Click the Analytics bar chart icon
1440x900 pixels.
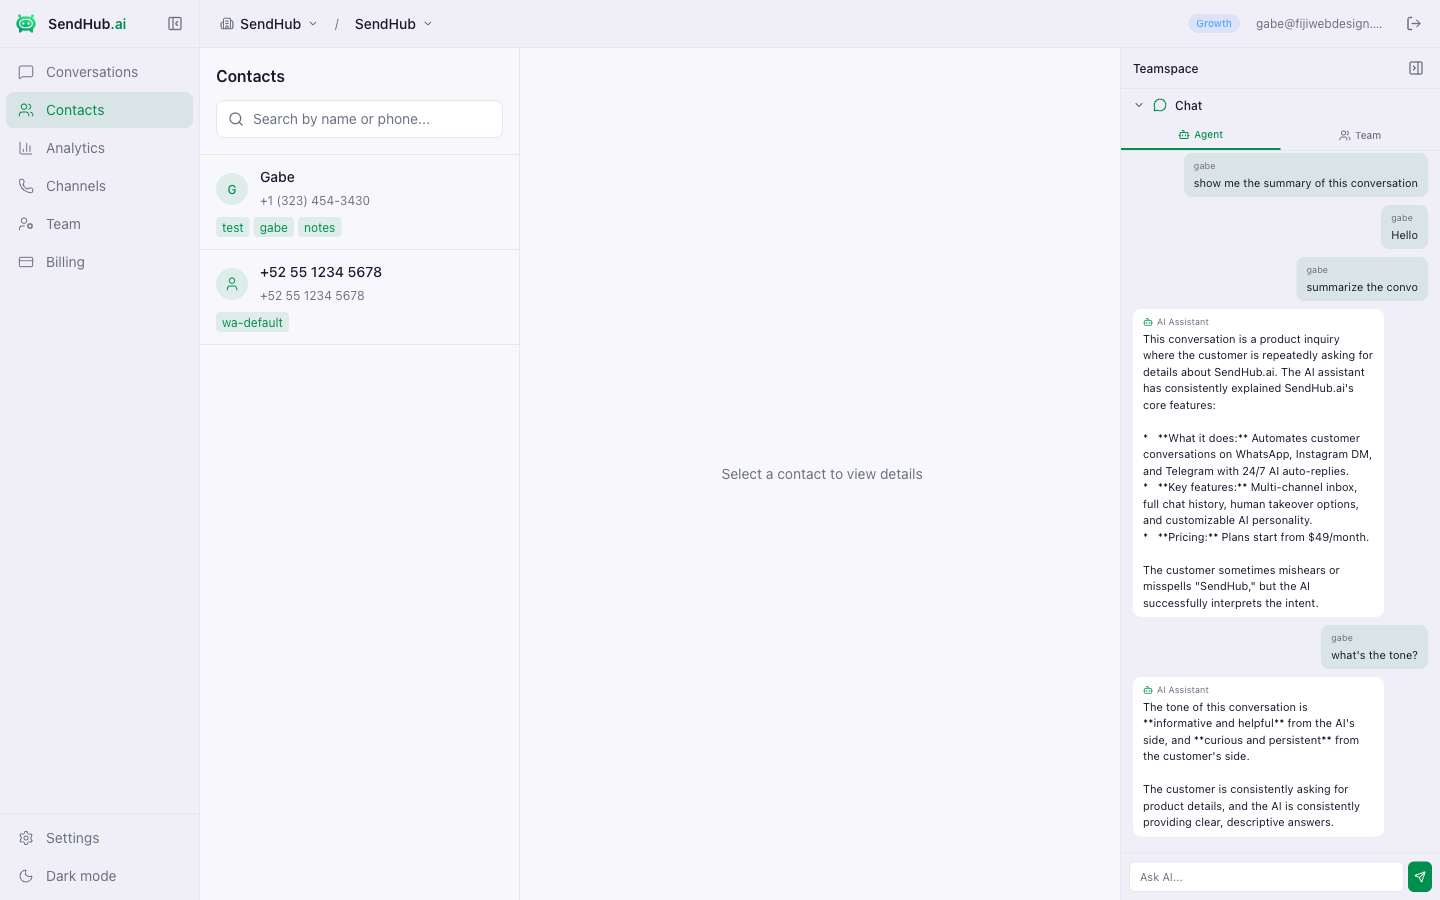click(x=26, y=148)
